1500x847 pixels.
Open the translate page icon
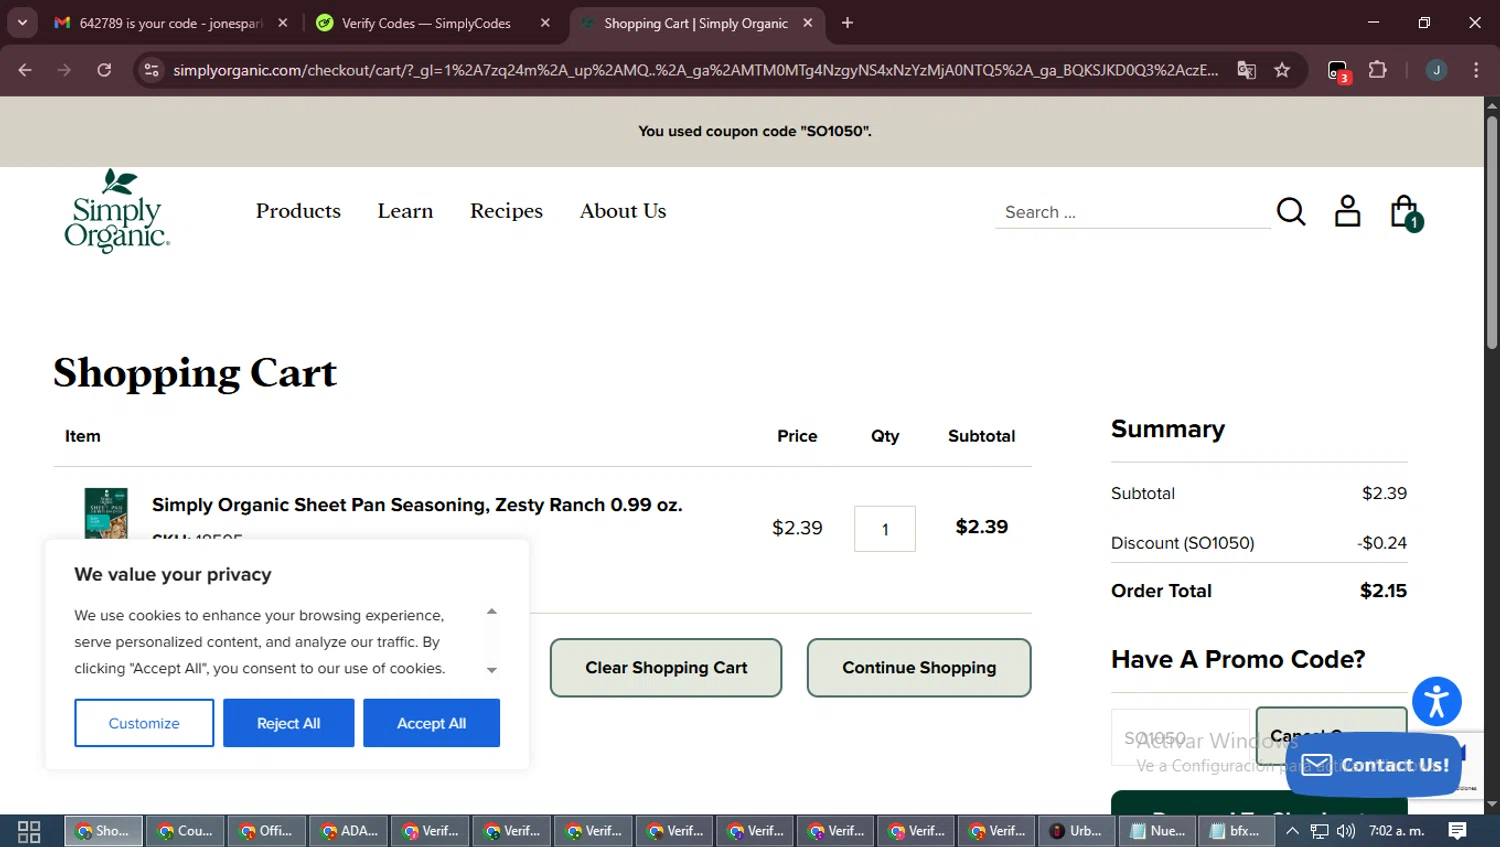pyautogui.click(x=1247, y=70)
